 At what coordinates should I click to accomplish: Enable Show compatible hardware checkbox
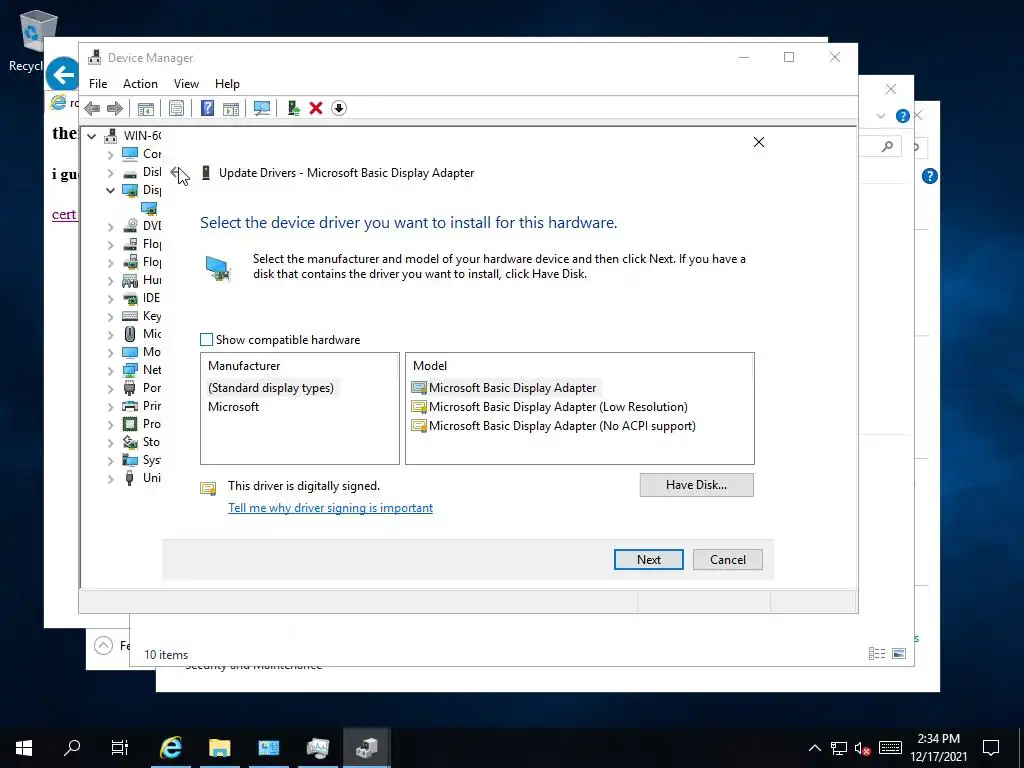206,340
